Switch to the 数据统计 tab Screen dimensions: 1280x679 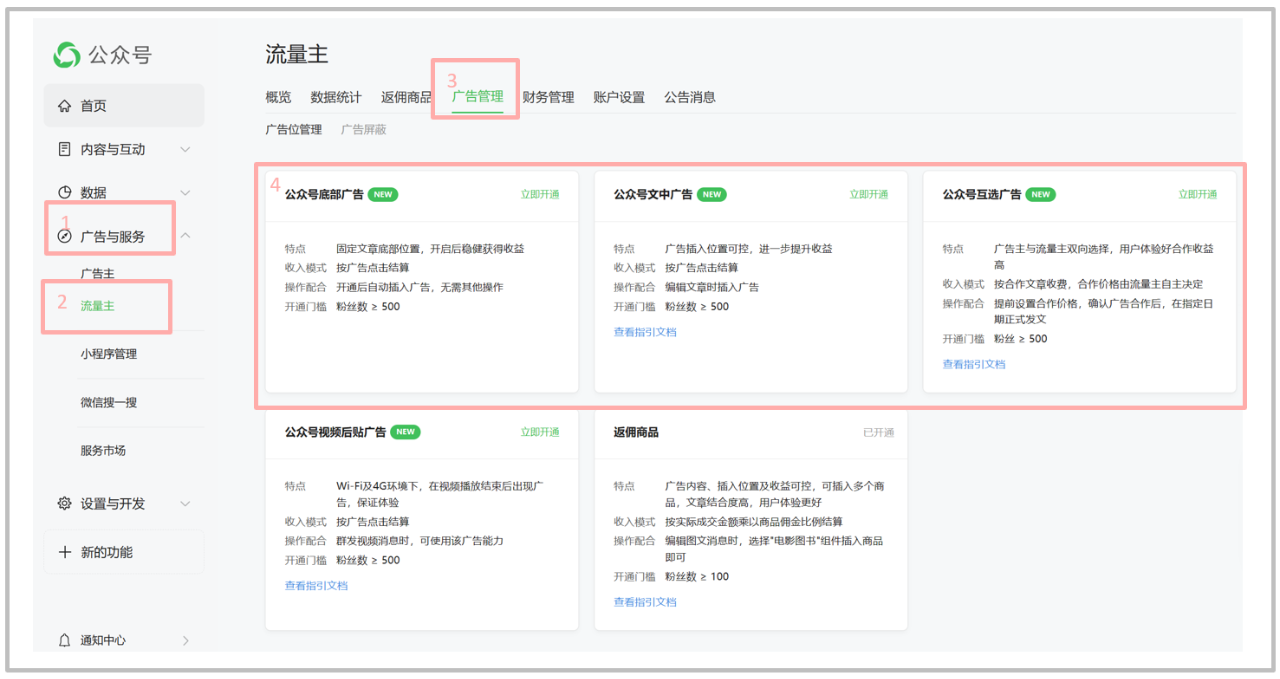pos(336,97)
